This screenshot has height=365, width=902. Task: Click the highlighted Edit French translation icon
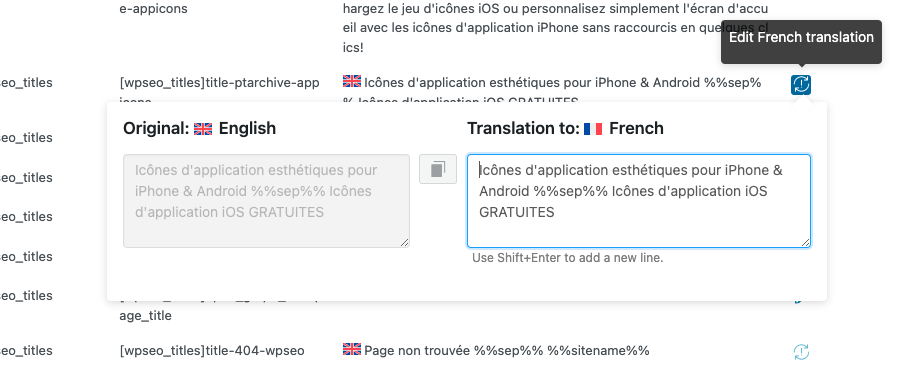[801, 84]
